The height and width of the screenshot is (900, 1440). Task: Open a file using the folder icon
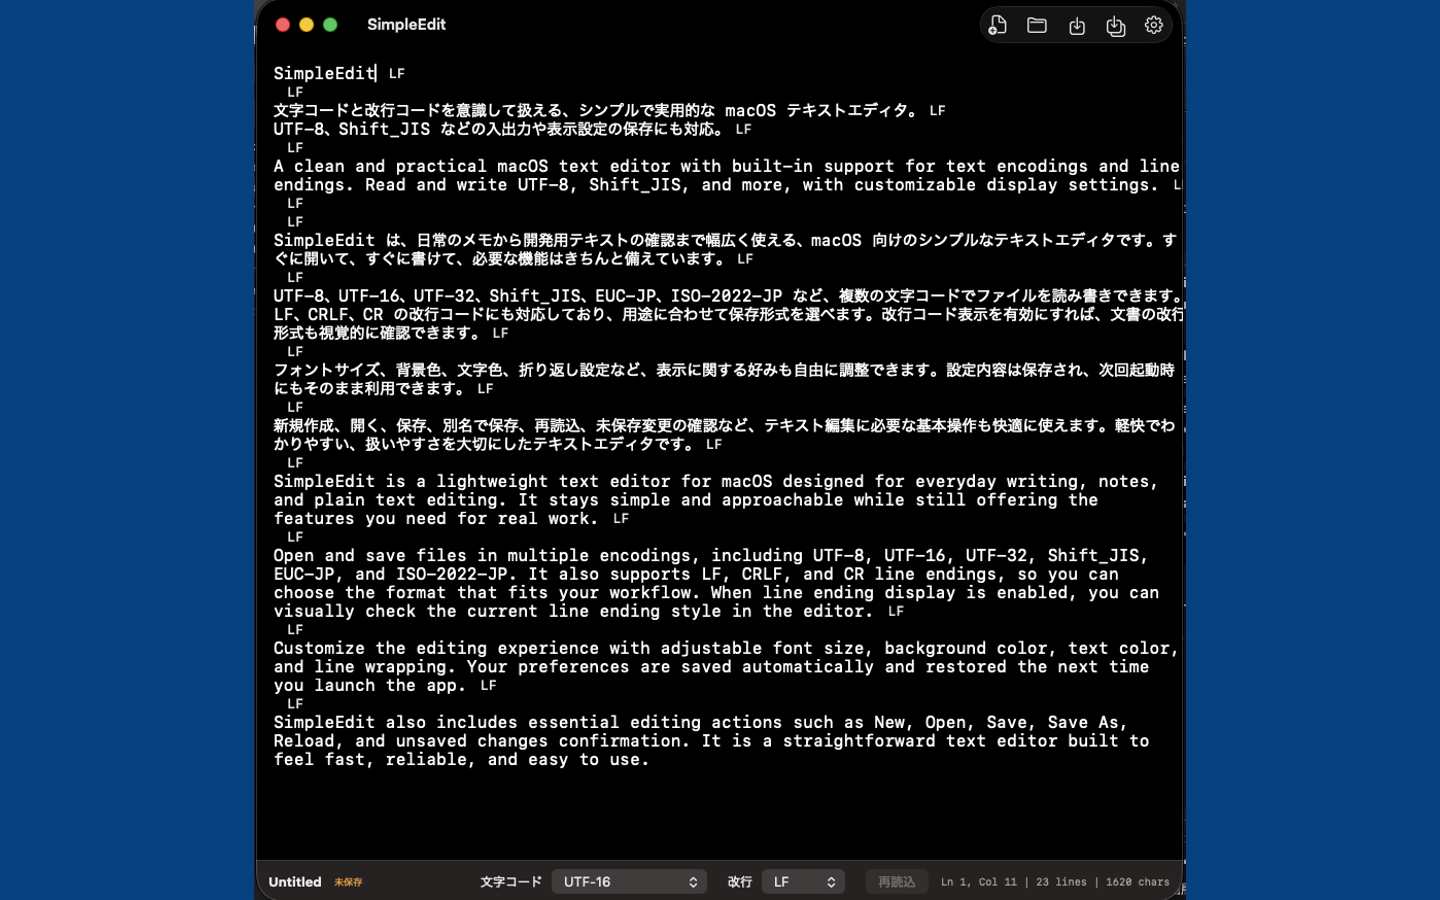1037,25
